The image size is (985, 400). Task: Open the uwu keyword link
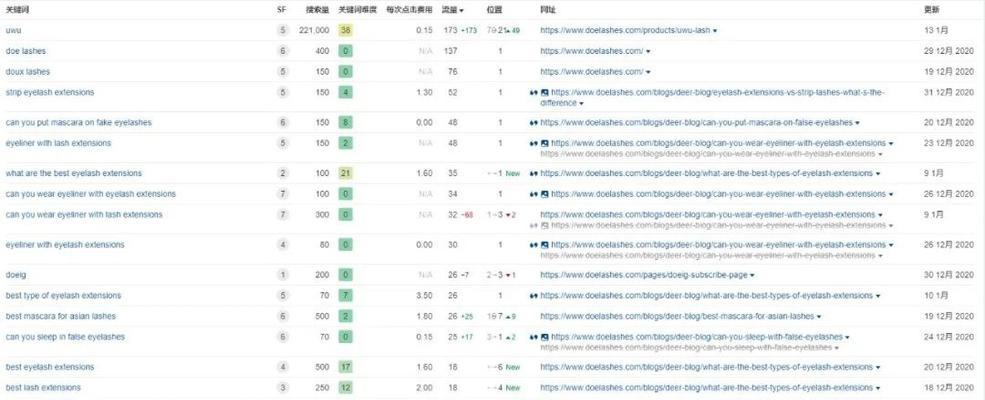tap(14, 30)
